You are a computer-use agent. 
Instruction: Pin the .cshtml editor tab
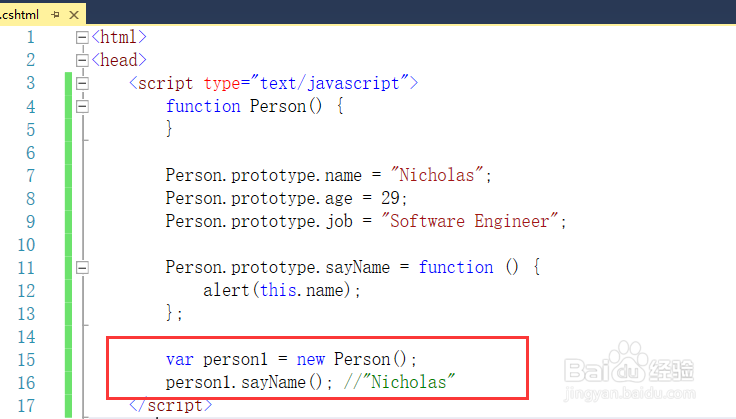[55, 15]
